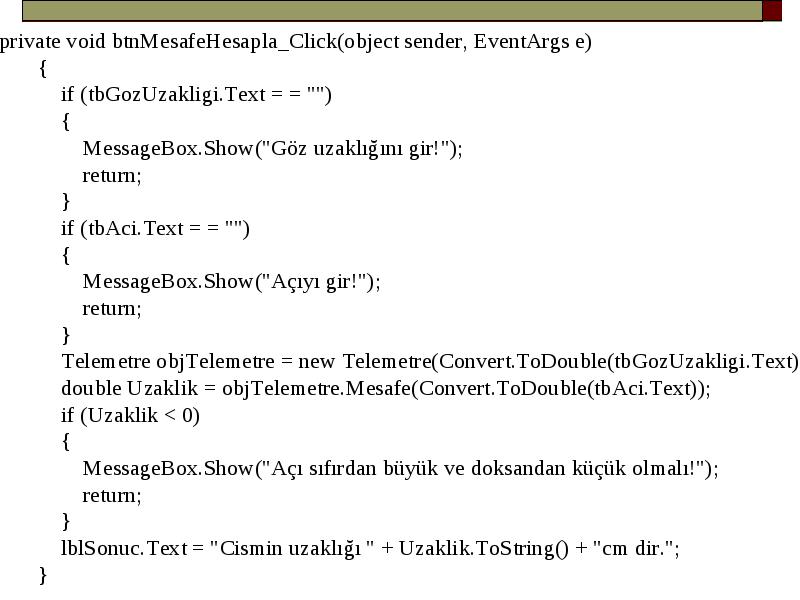Click the 'Telemetre objTelemetre = new Telemetre' line
The width and height of the screenshot is (800, 600).
(x=430, y=362)
